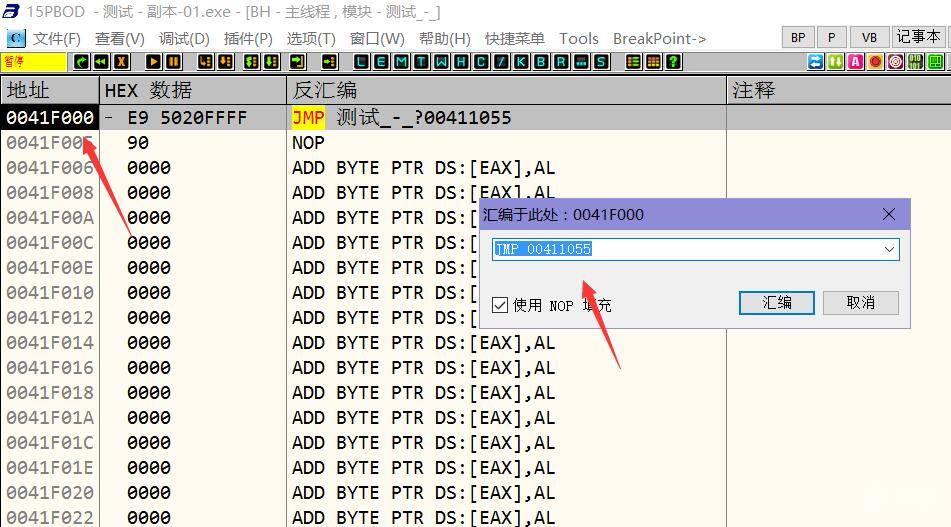Click the green window layout icon
Viewport: 951px width, 527px height.
click(x=936, y=62)
